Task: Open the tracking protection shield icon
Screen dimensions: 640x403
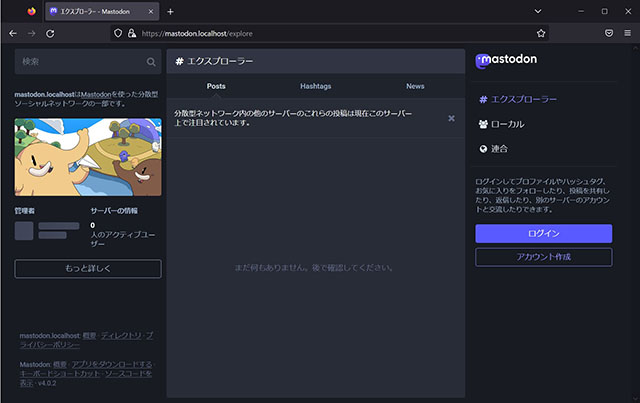Action: (118, 33)
